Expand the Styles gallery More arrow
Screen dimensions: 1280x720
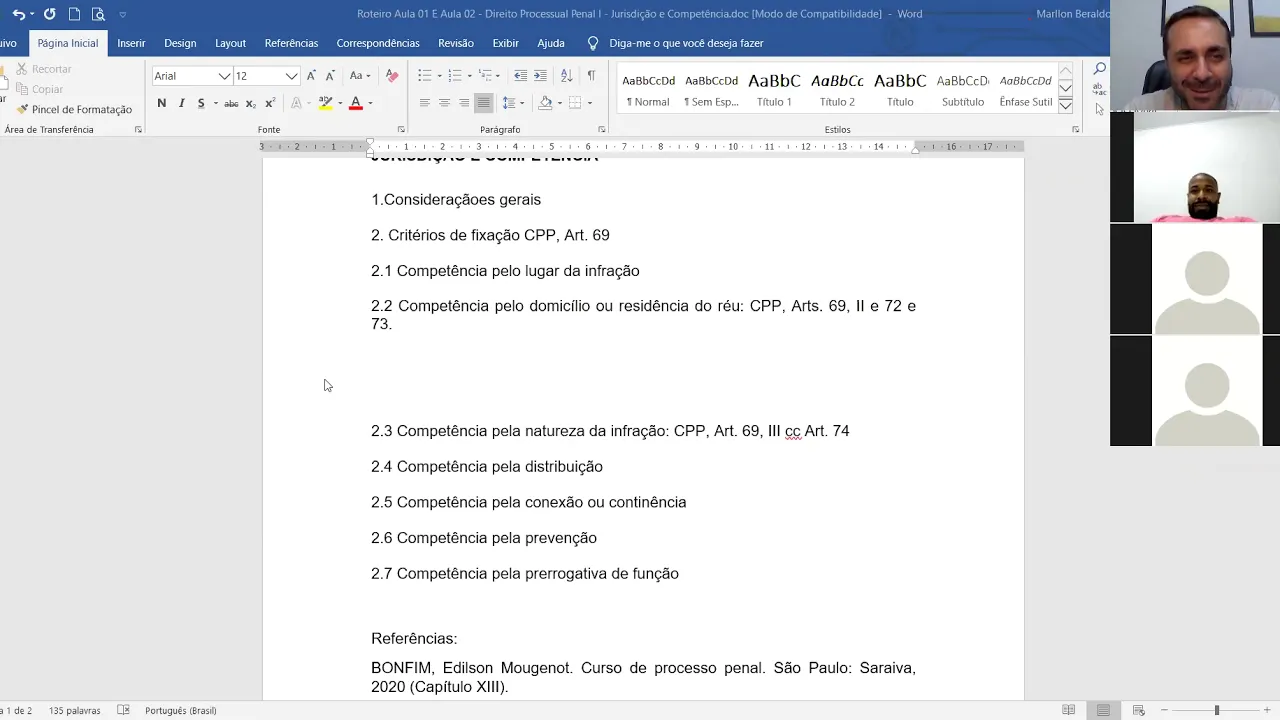(x=1066, y=105)
